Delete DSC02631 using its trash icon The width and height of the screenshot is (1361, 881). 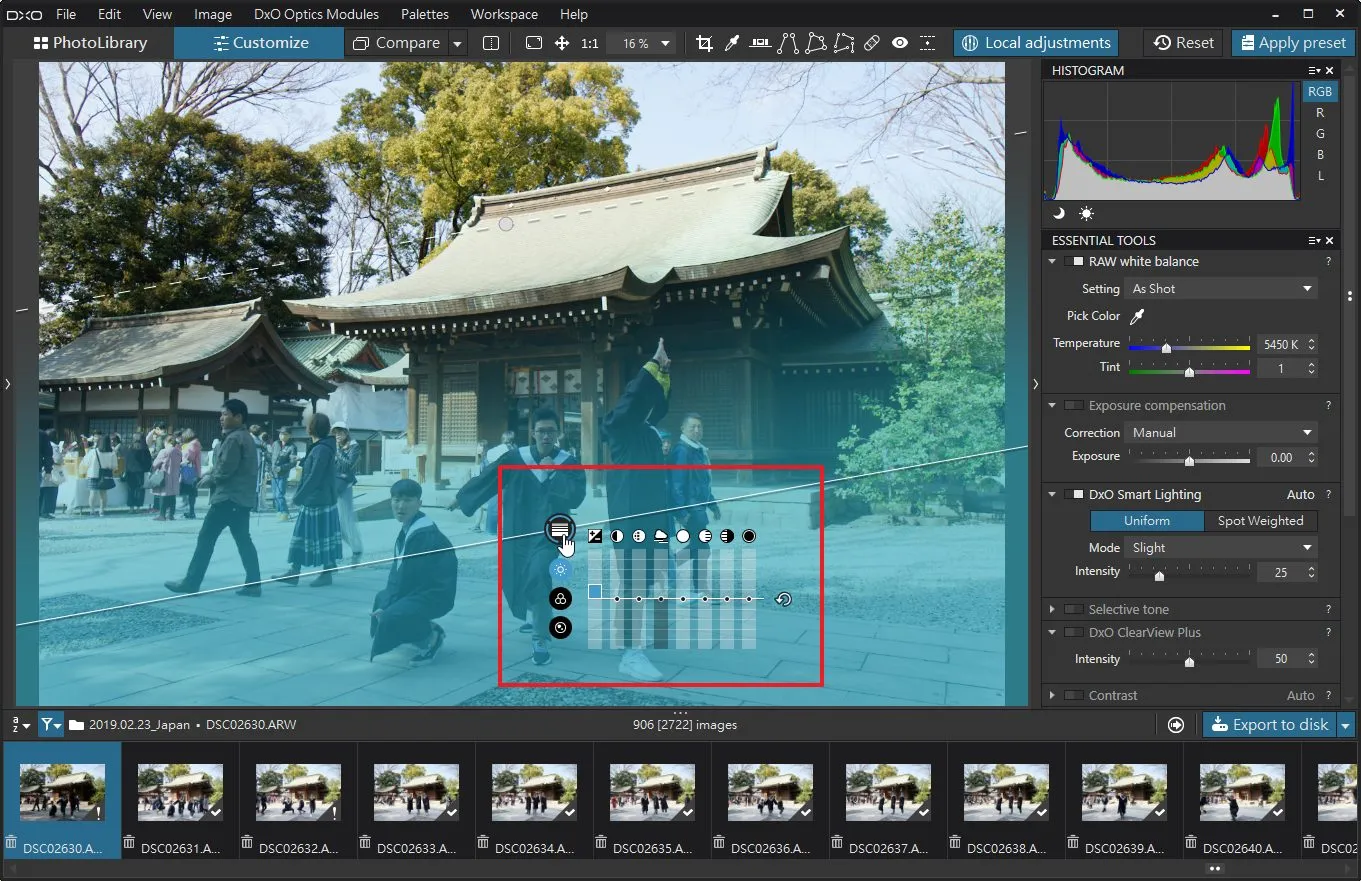click(x=129, y=842)
